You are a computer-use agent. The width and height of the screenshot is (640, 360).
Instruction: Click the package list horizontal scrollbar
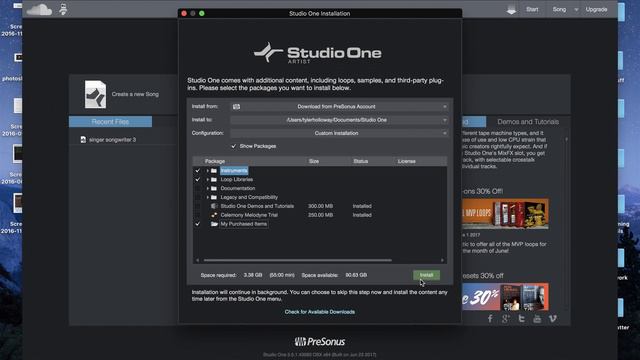click(x=298, y=260)
